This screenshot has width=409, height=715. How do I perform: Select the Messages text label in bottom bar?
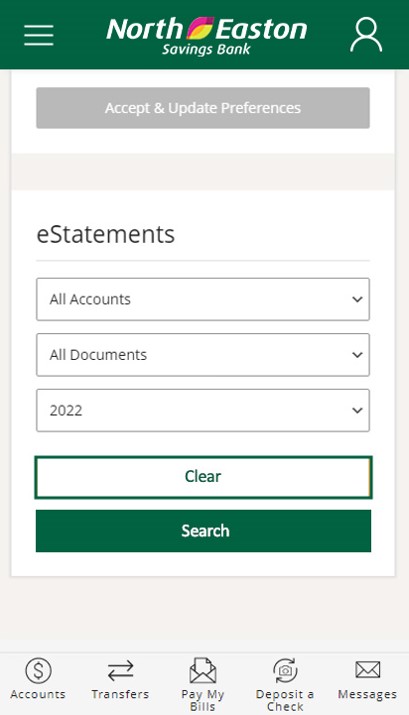pos(368,694)
